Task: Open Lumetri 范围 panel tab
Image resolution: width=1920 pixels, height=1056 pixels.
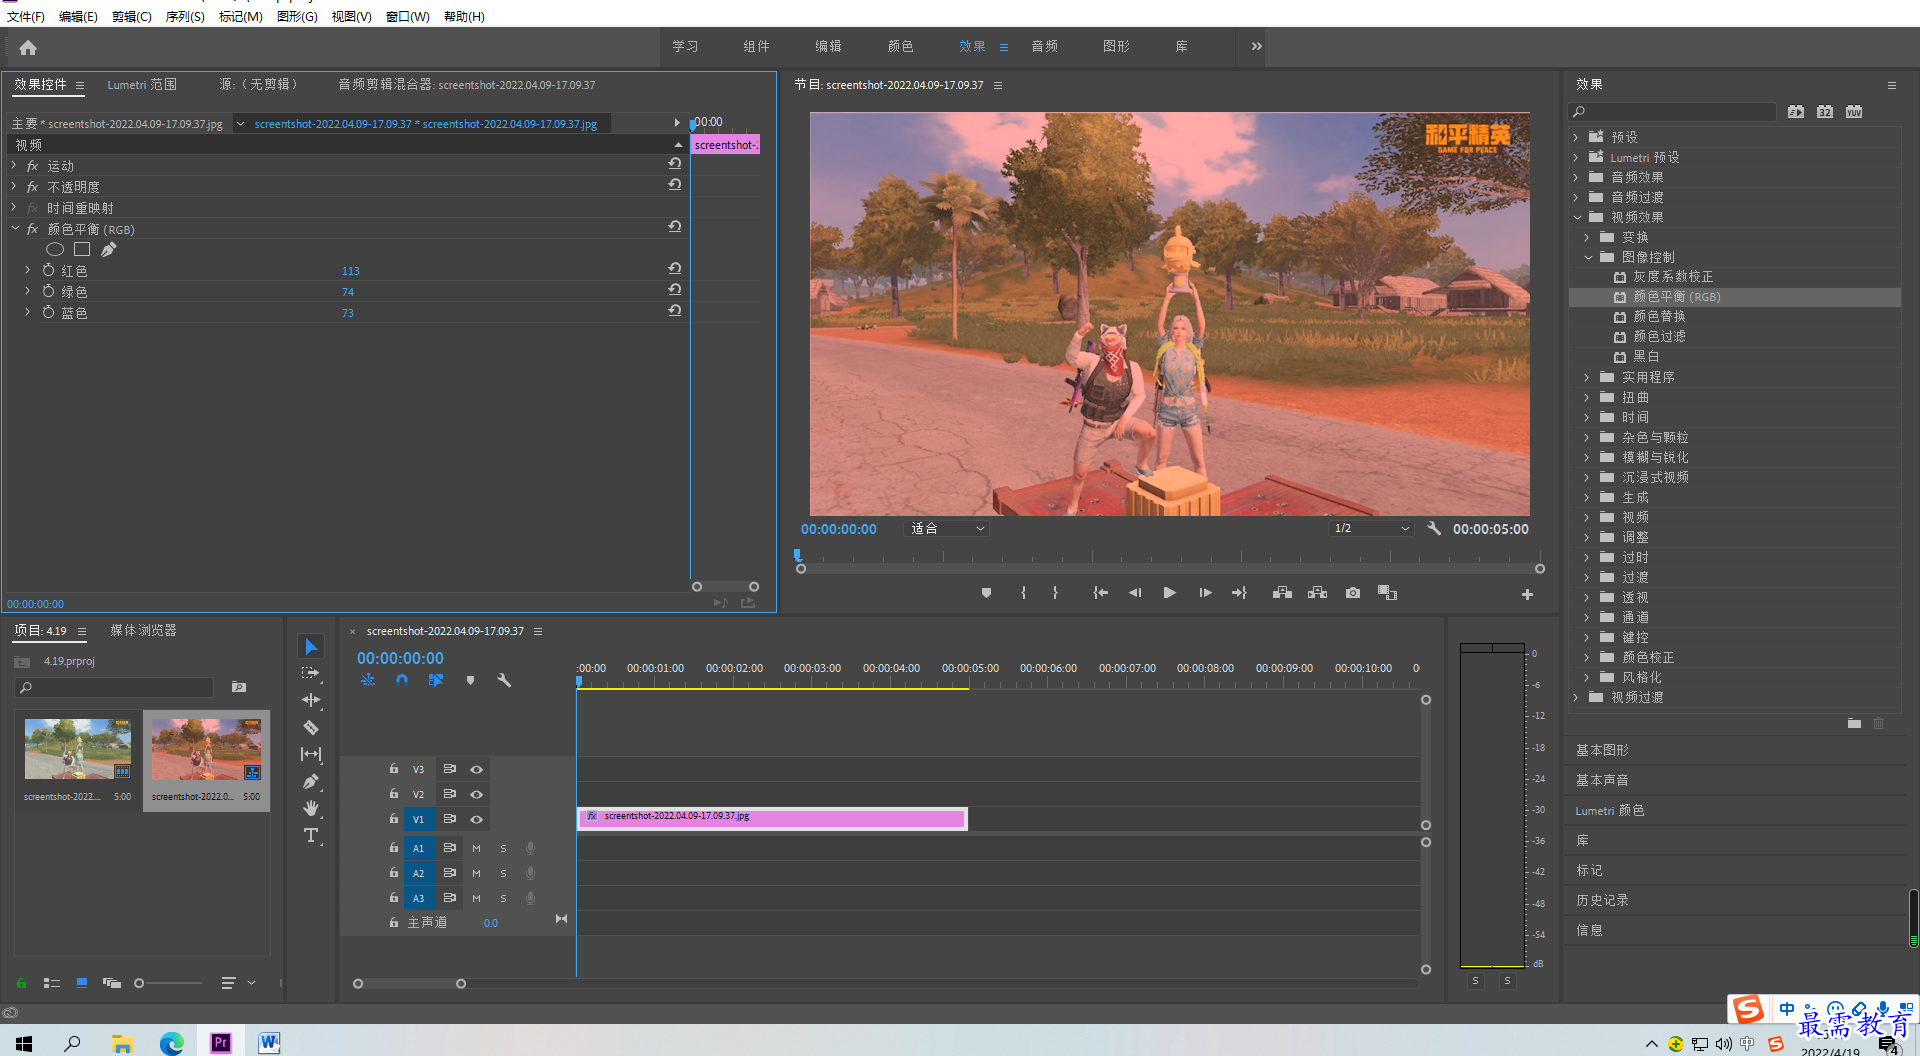Action: point(142,85)
